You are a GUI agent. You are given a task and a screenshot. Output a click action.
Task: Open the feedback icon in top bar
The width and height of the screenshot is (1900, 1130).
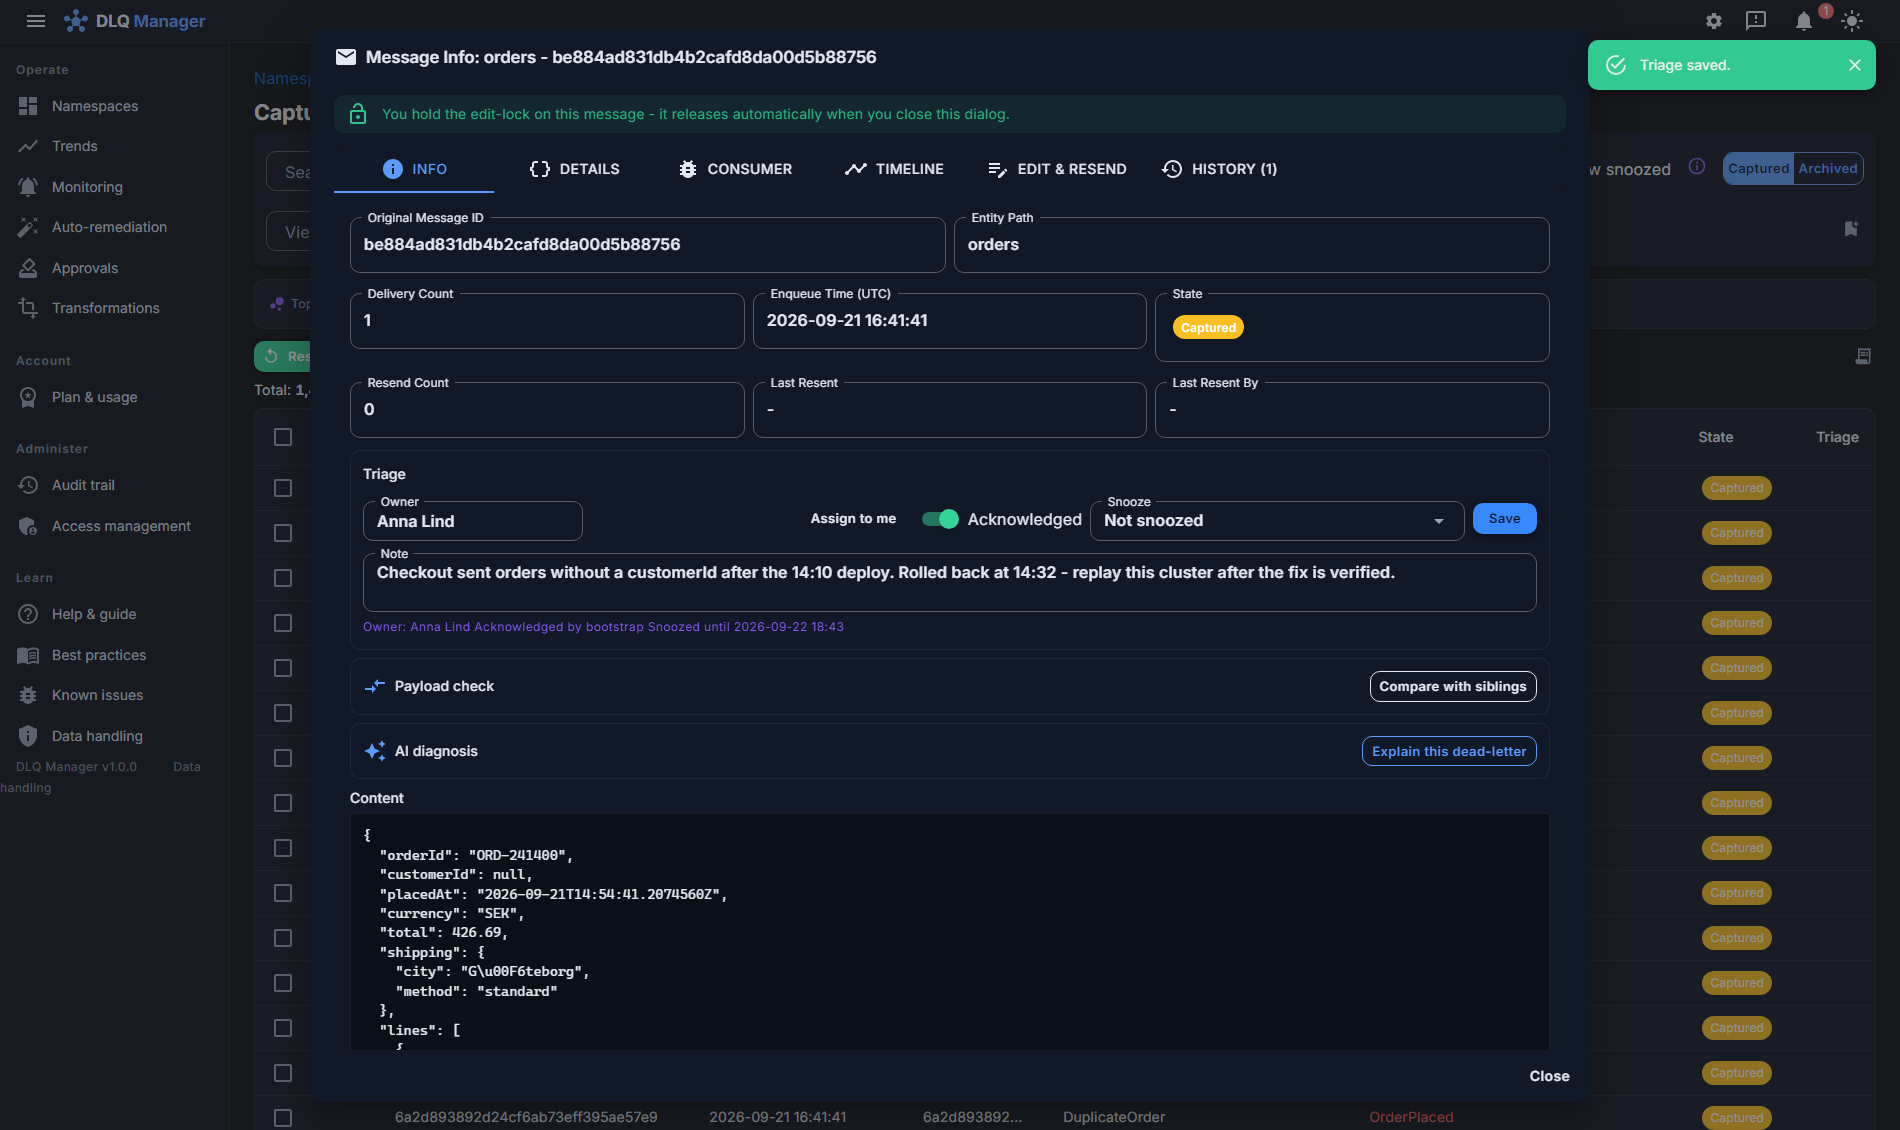click(x=1756, y=21)
